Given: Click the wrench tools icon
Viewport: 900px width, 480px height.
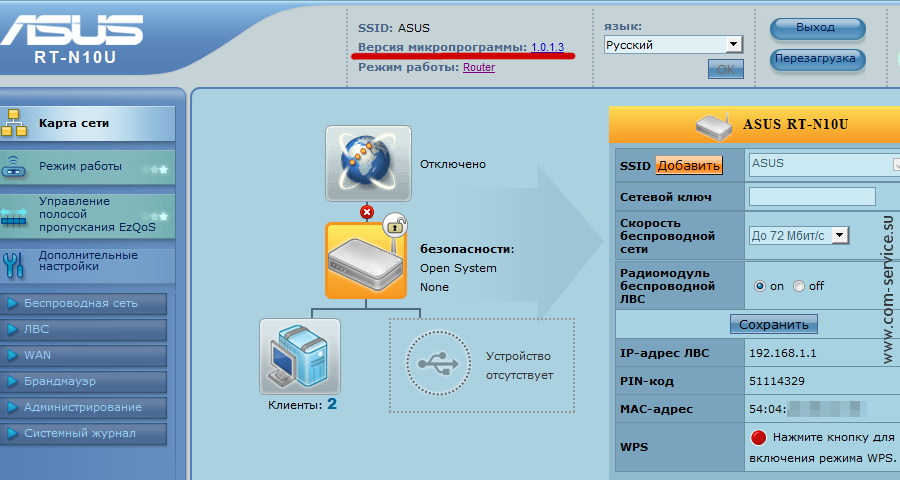Looking at the screenshot, I should (13, 265).
